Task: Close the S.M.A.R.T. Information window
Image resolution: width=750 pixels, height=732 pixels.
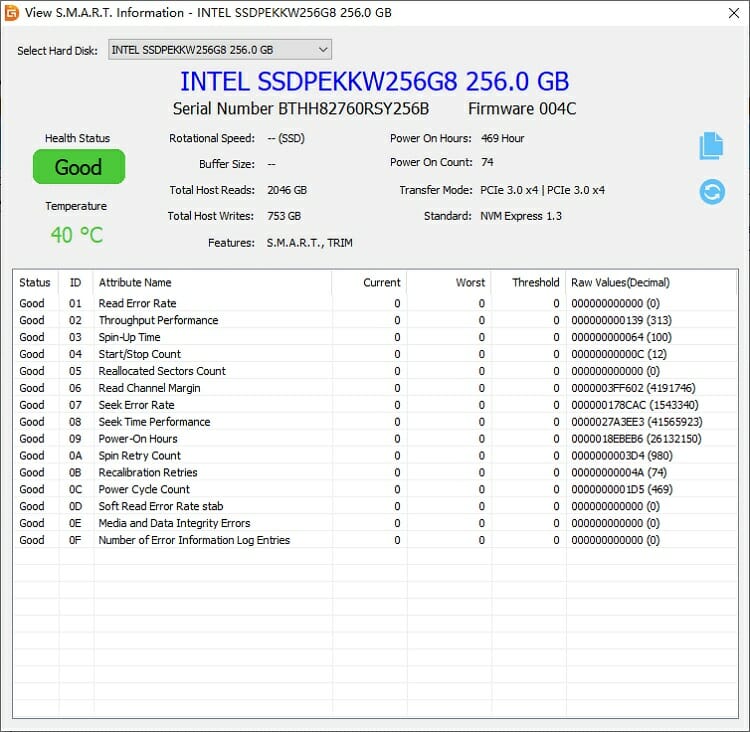Action: (x=727, y=13)
